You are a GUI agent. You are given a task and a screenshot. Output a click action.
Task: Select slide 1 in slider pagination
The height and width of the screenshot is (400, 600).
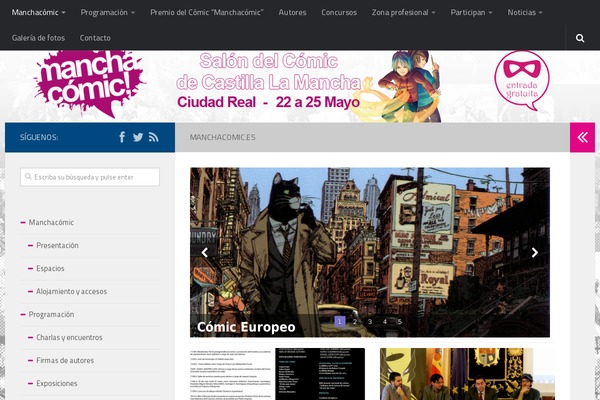point(340,322)
